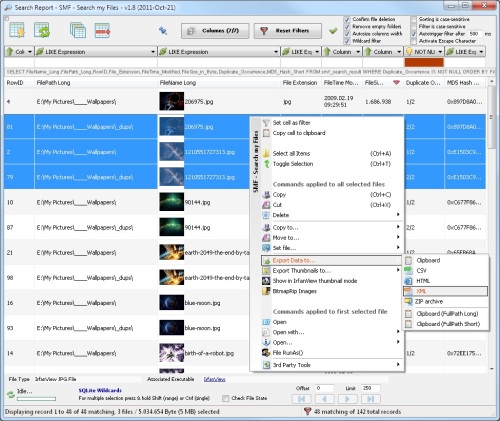Open the IrfanView associated executable link
The height and width of the screenshot is (421, 500).
215,379
